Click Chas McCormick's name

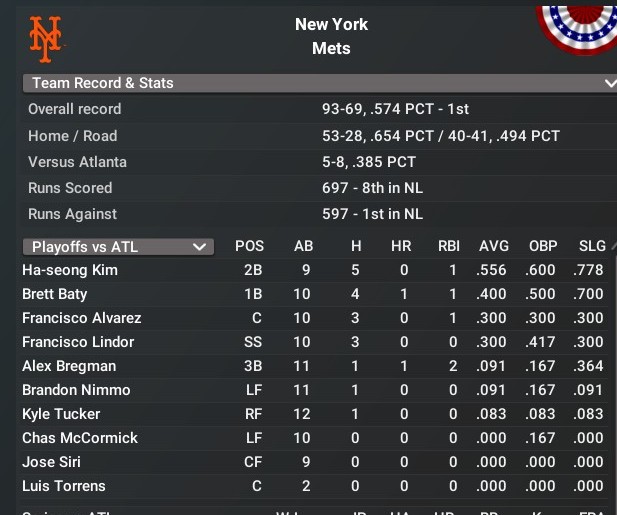[80, 438]
